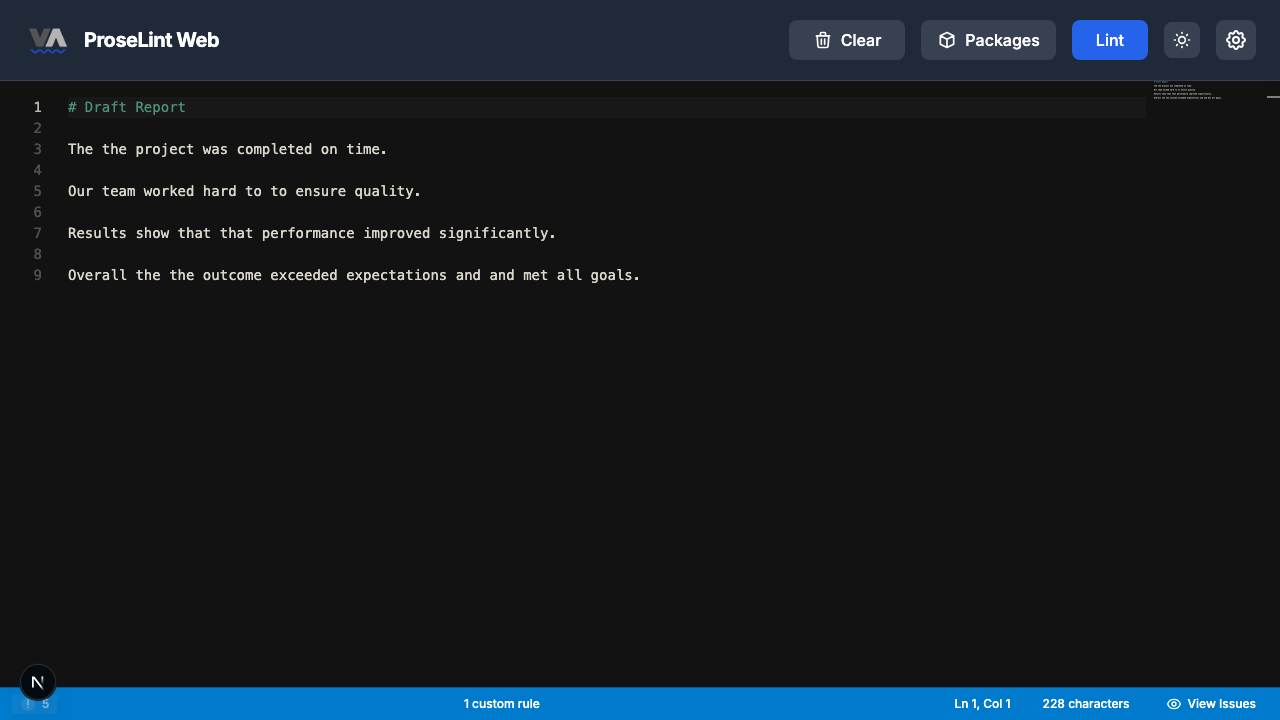The height and width of the screenshot is (720, 1280).
Task: Run linting with the Lint button
Action: pos(1109,40)
